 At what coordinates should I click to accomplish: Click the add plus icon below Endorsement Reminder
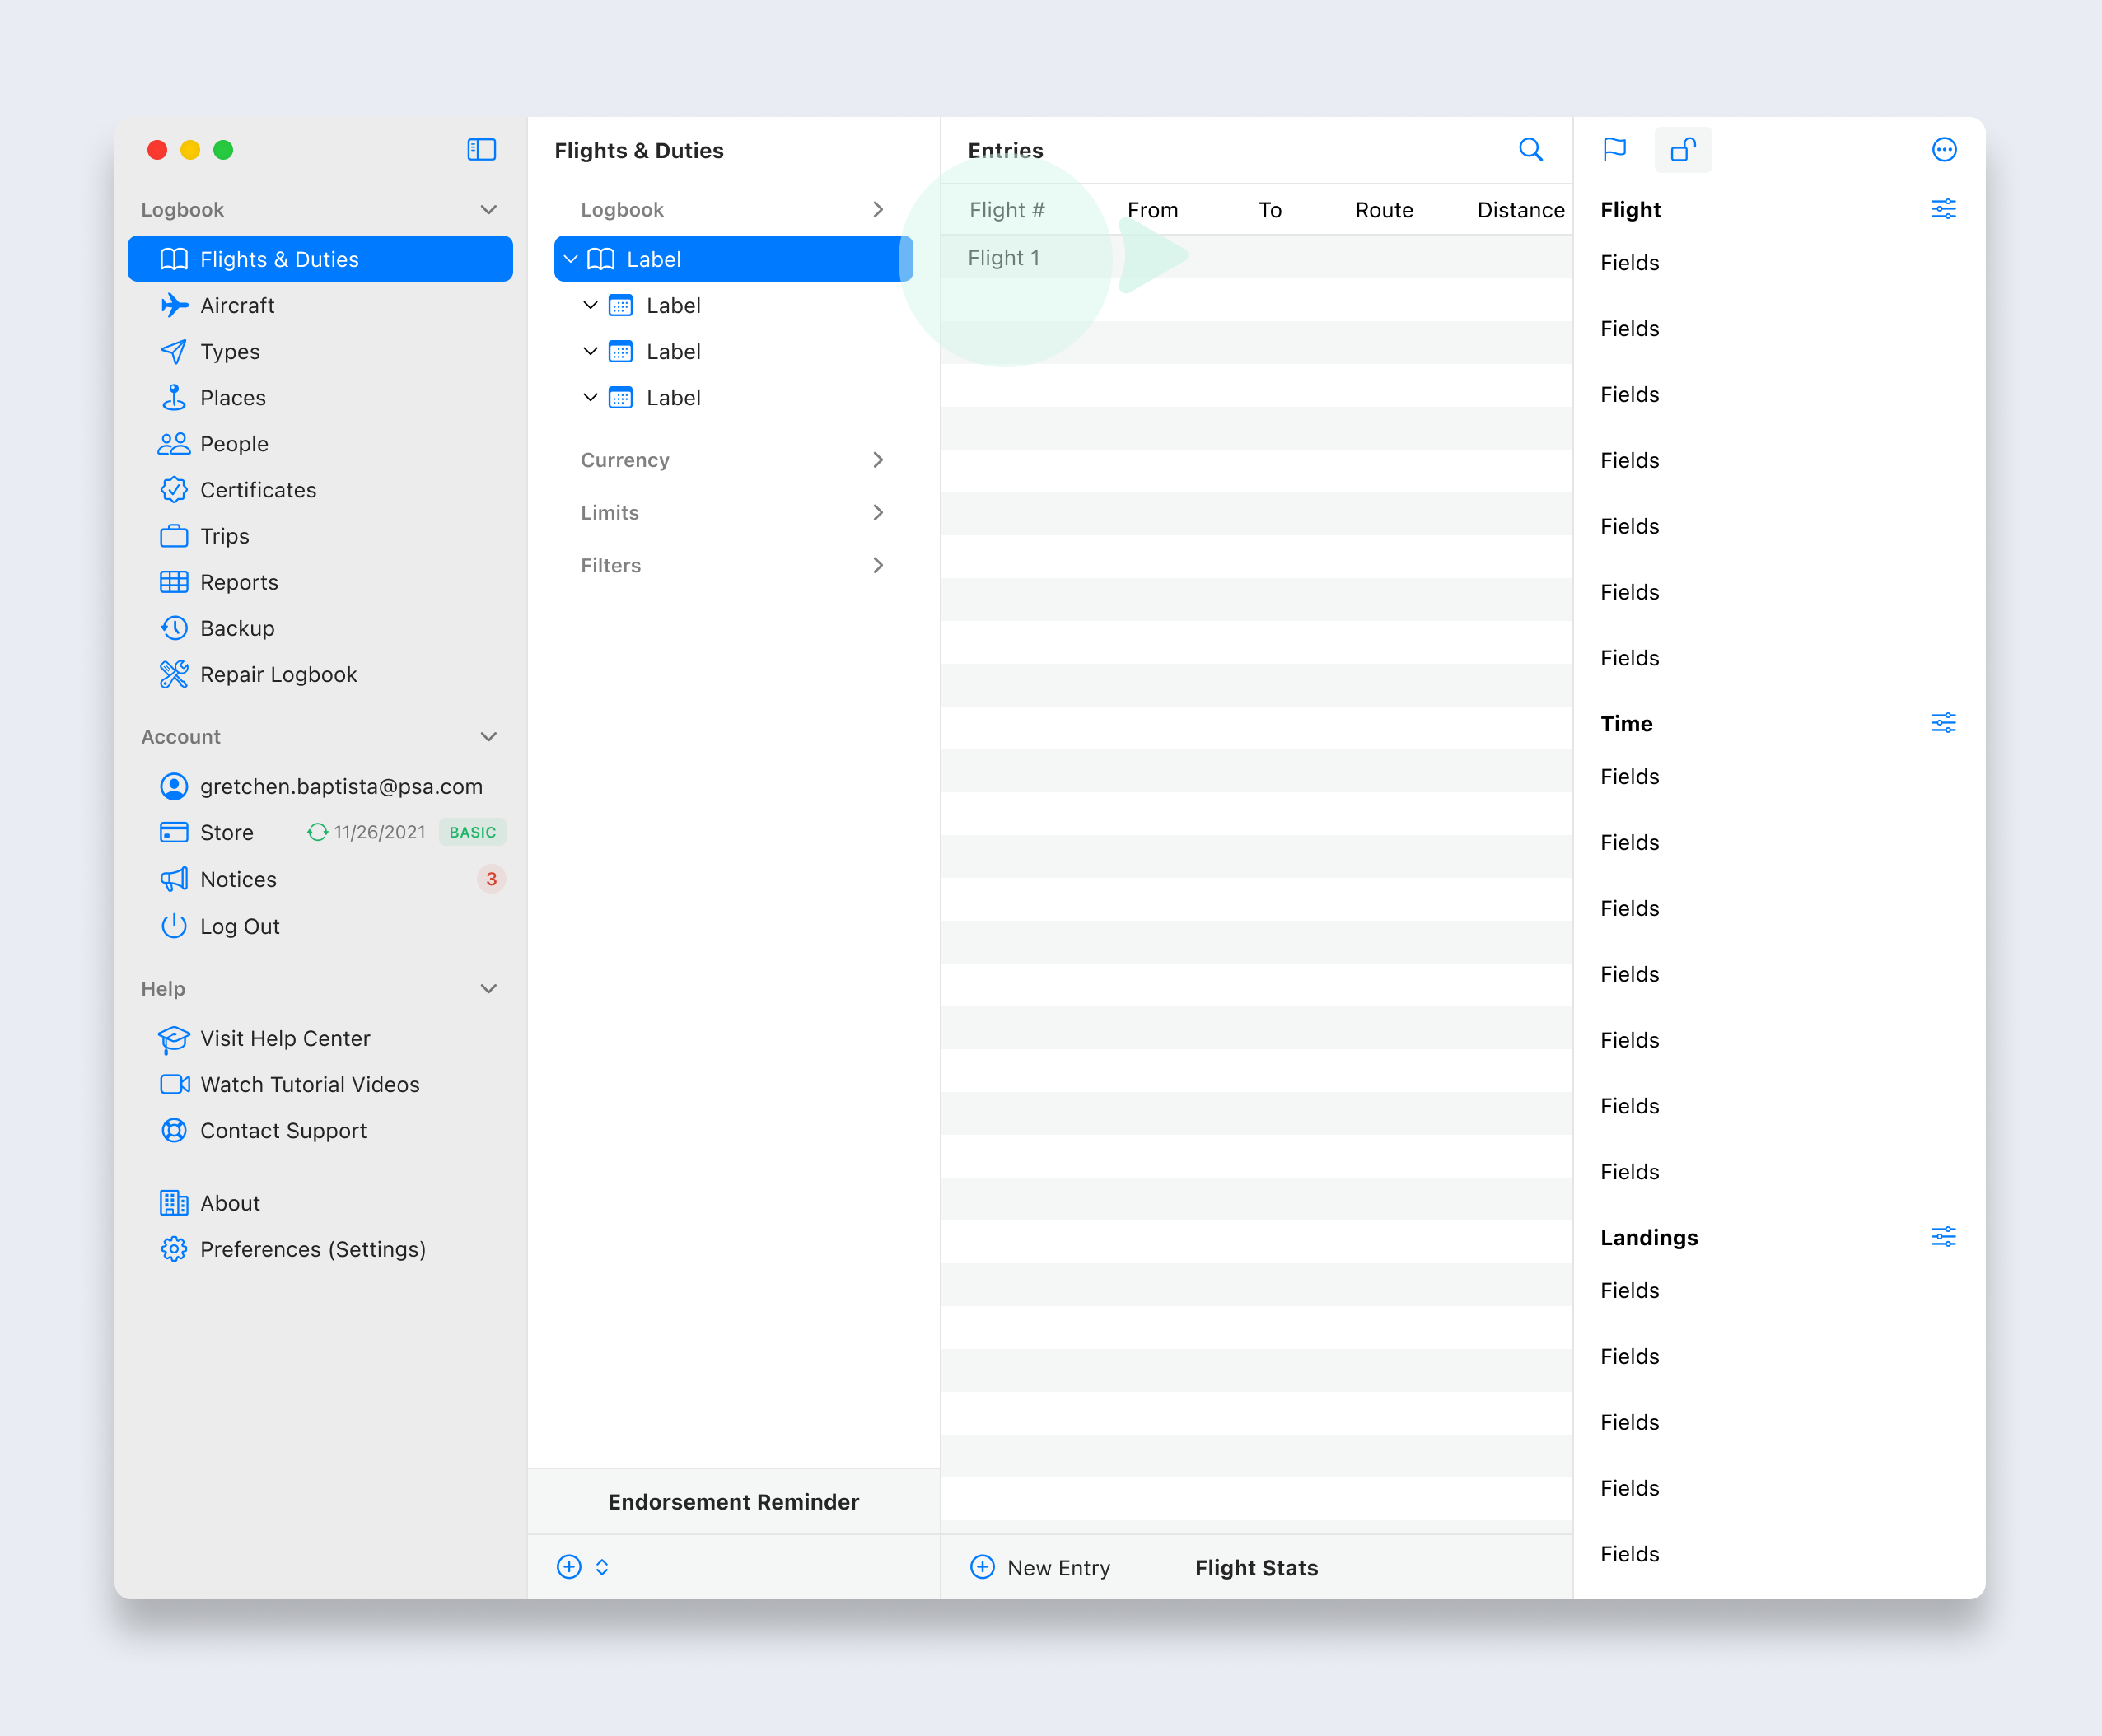coord(569,1567)
